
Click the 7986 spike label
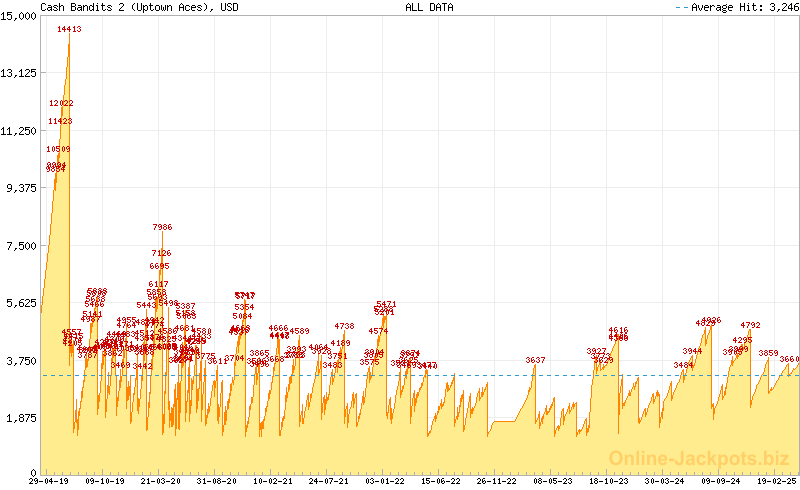(x=162, y=228)
